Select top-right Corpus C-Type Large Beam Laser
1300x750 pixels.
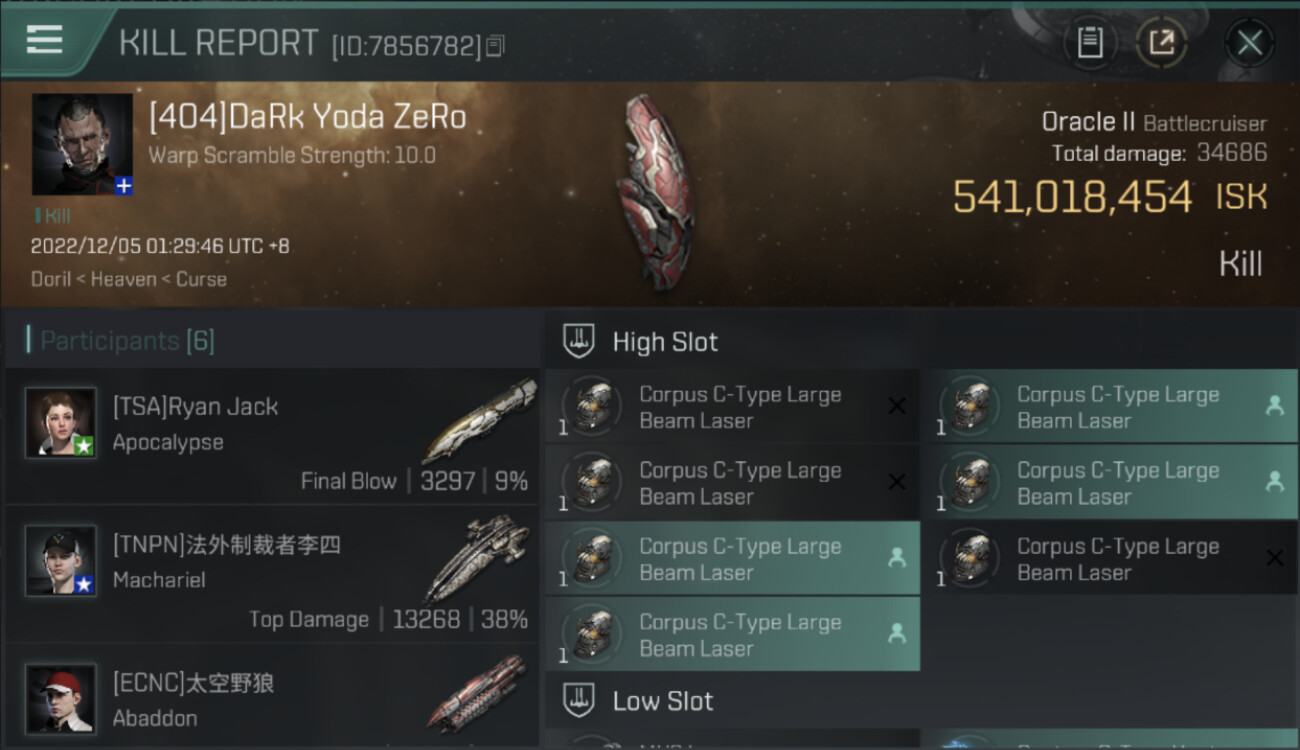(x=1109, y=407)
